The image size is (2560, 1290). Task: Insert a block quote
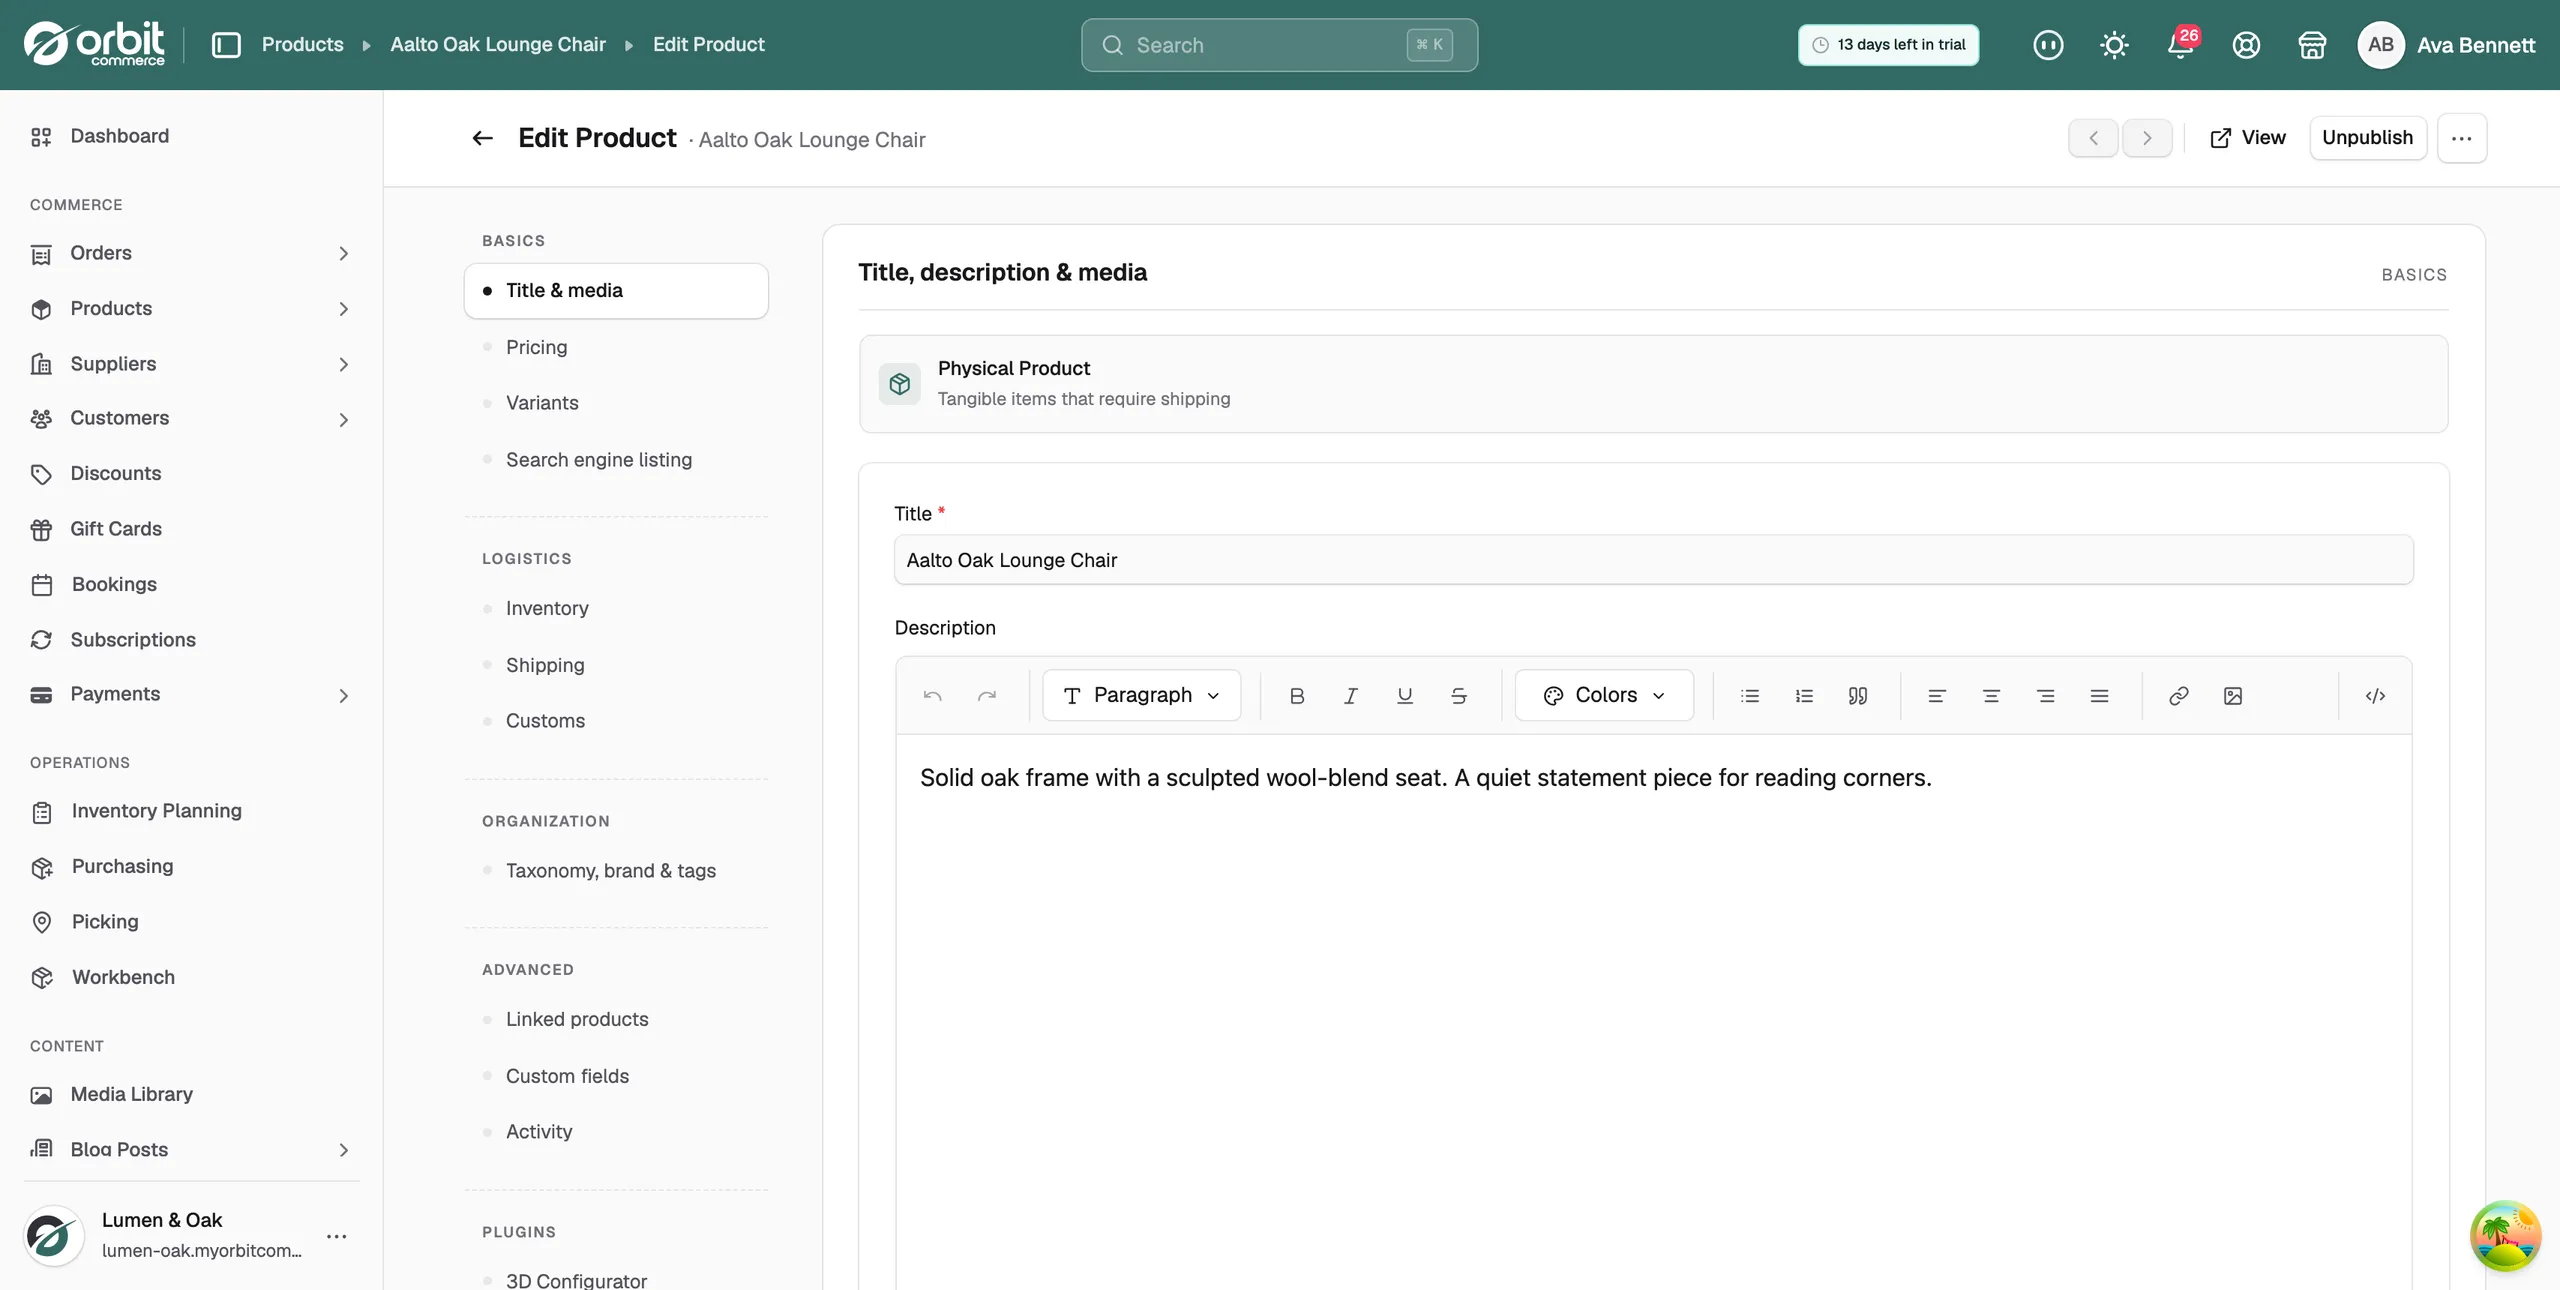(x=1858, y=696)
